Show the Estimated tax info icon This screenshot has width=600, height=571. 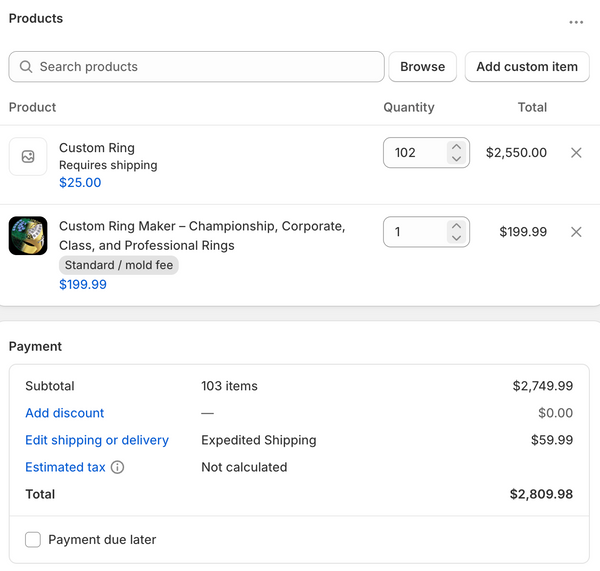(117, 467)
